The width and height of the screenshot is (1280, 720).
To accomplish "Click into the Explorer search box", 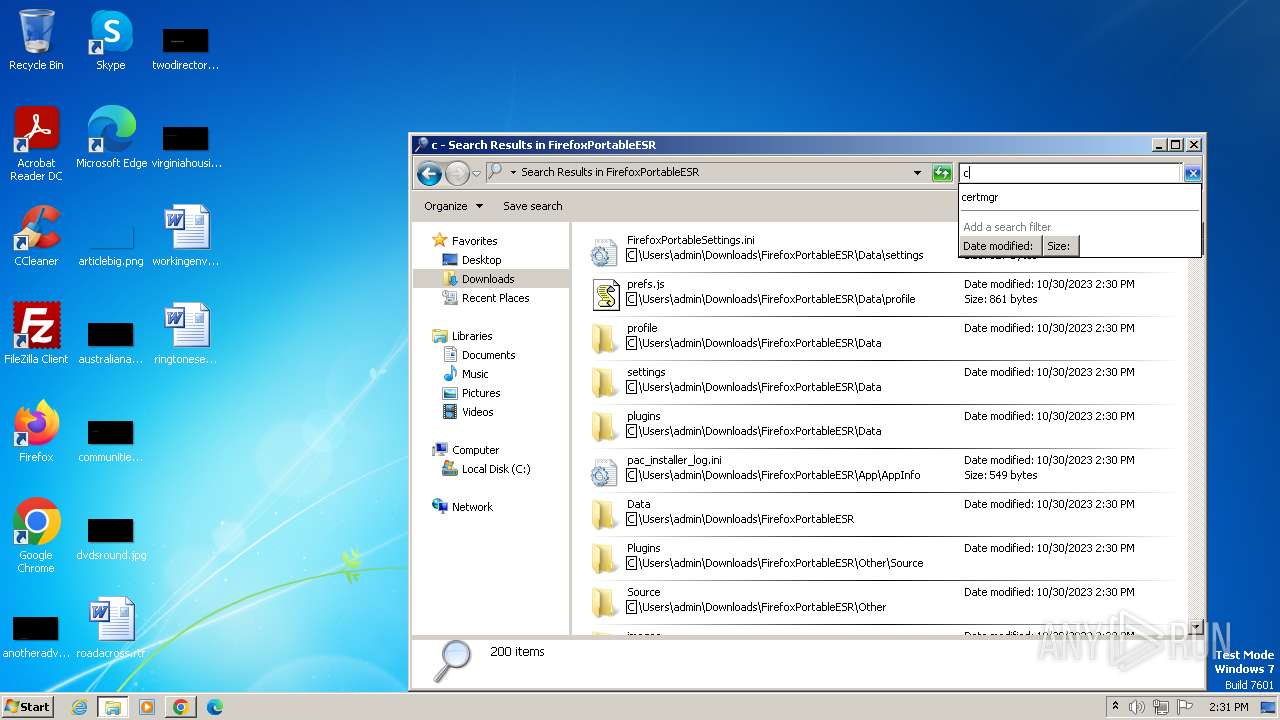I will [1069, 173].
